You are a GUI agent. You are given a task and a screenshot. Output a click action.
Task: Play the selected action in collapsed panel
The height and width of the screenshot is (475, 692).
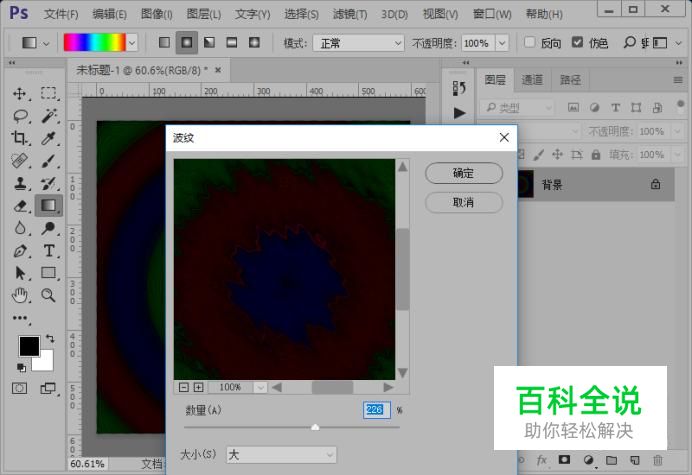coord(459,113)
